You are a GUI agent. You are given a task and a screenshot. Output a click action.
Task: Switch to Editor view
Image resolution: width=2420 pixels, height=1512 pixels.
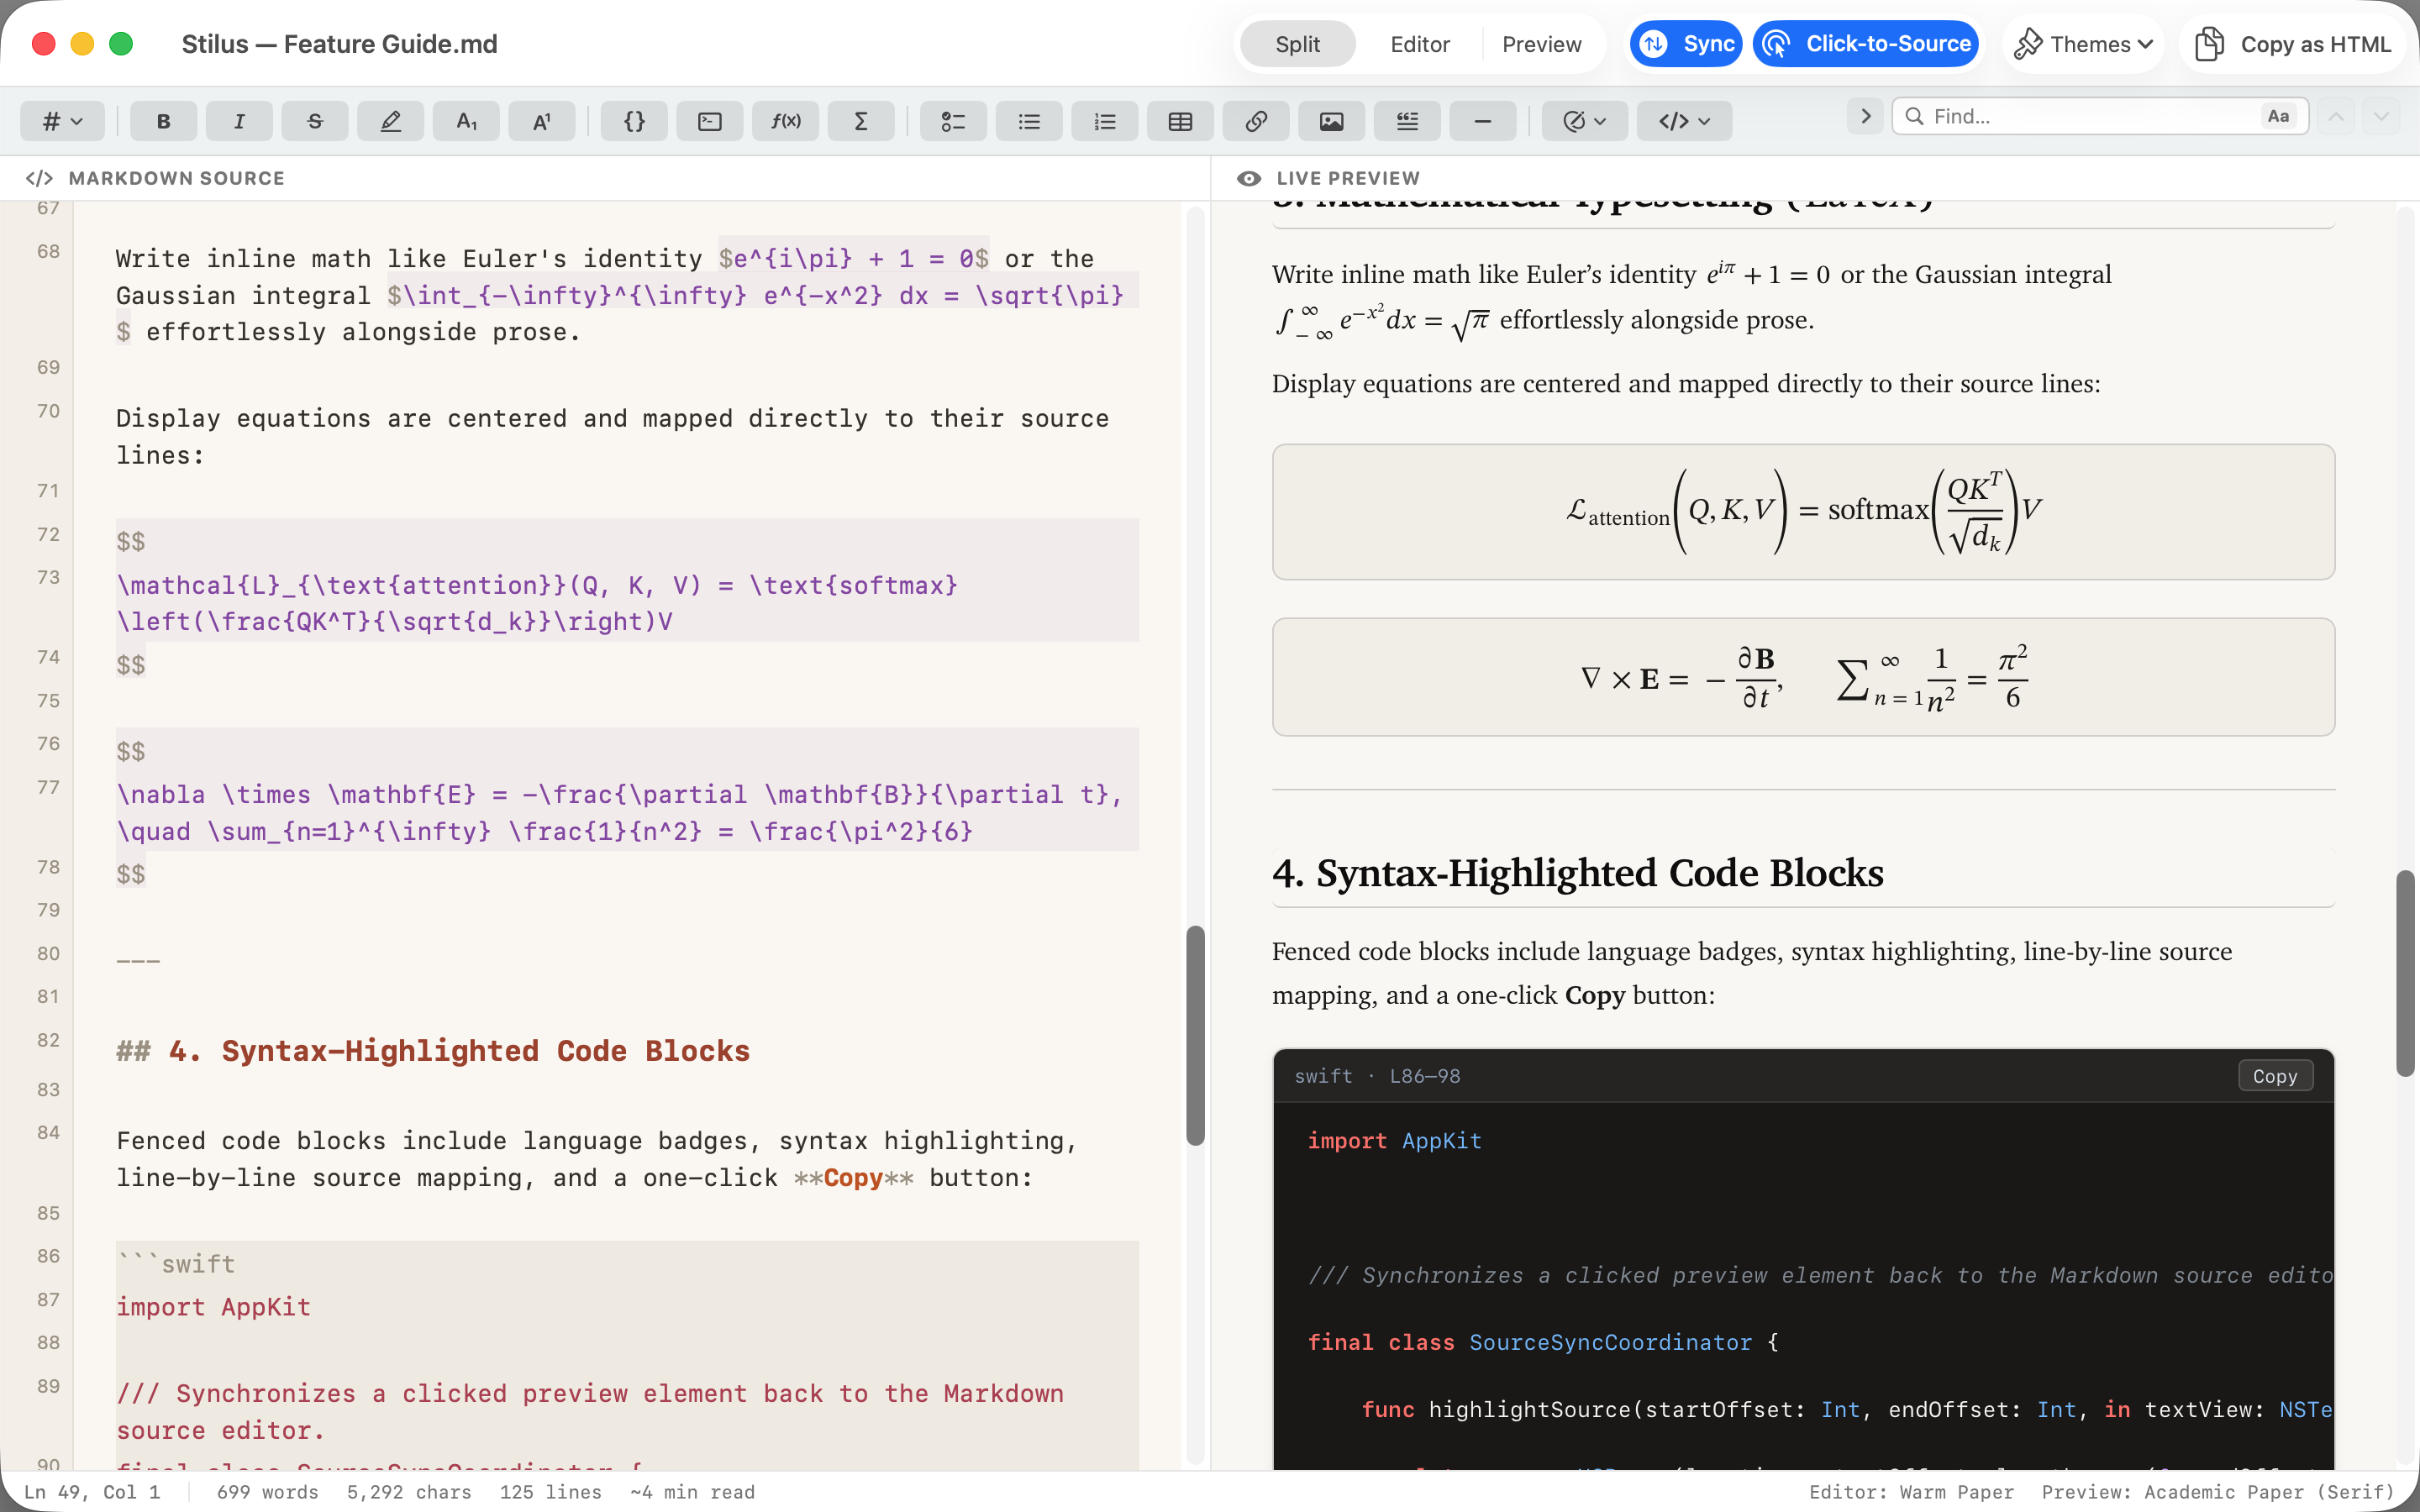pyautogui.click(x=1420, y=44)
